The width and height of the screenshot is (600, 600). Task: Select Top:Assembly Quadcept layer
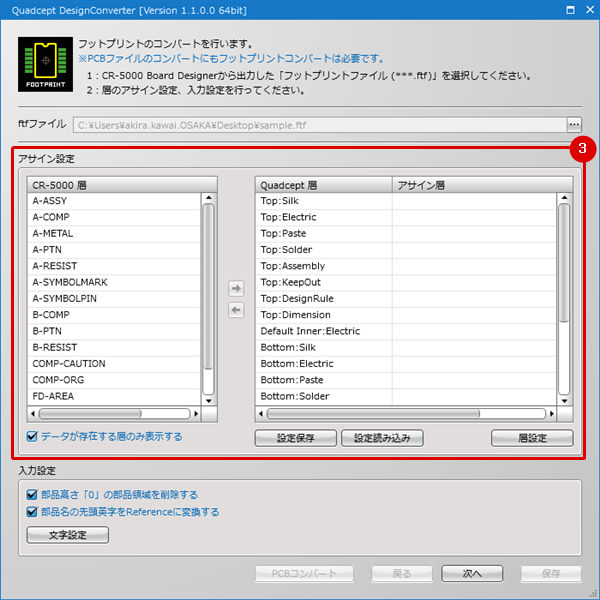point(406,266)
